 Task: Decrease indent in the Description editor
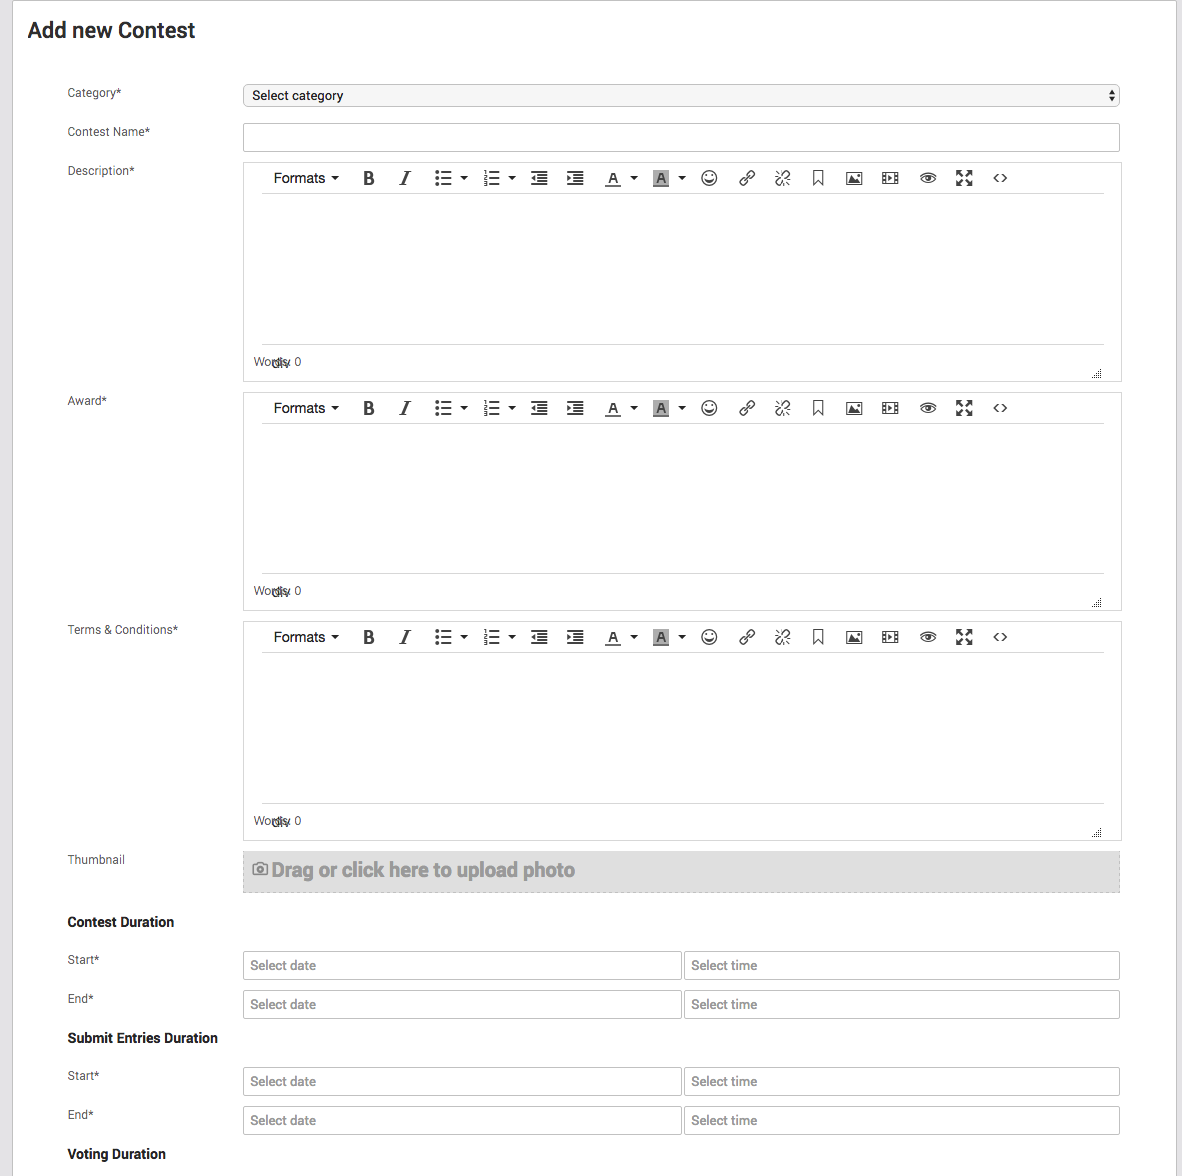[539, 178]
